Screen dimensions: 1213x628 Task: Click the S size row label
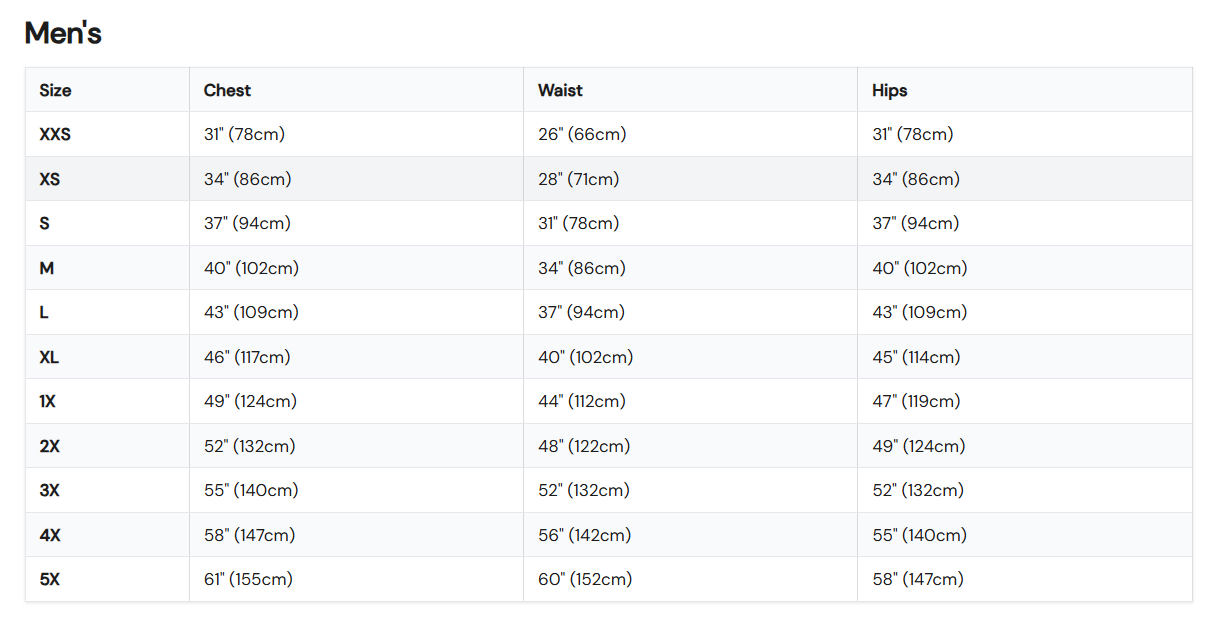tap(45, 223)
